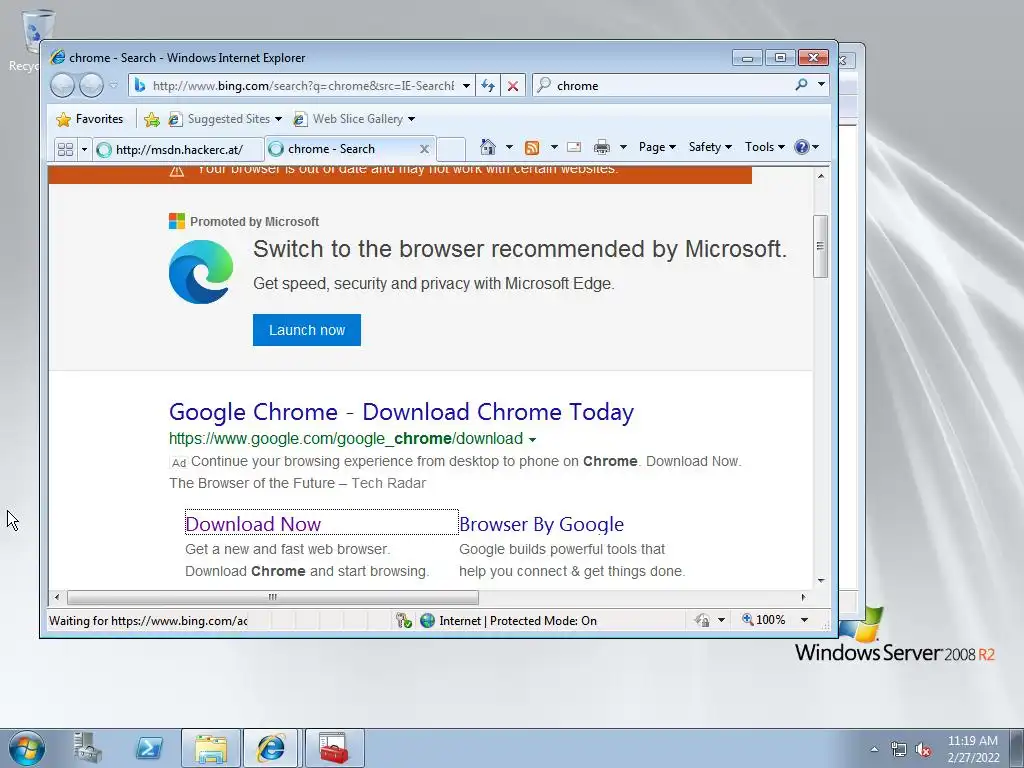Viewport: 1024px width, 768px height.
Task: Click the horizontal scrollbar thumb
Action: click(x=273, y=597)
